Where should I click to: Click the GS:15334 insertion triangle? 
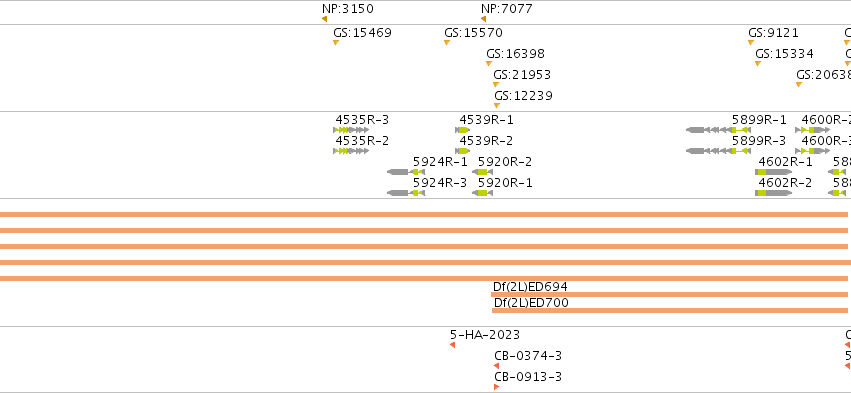click(758, 64)
